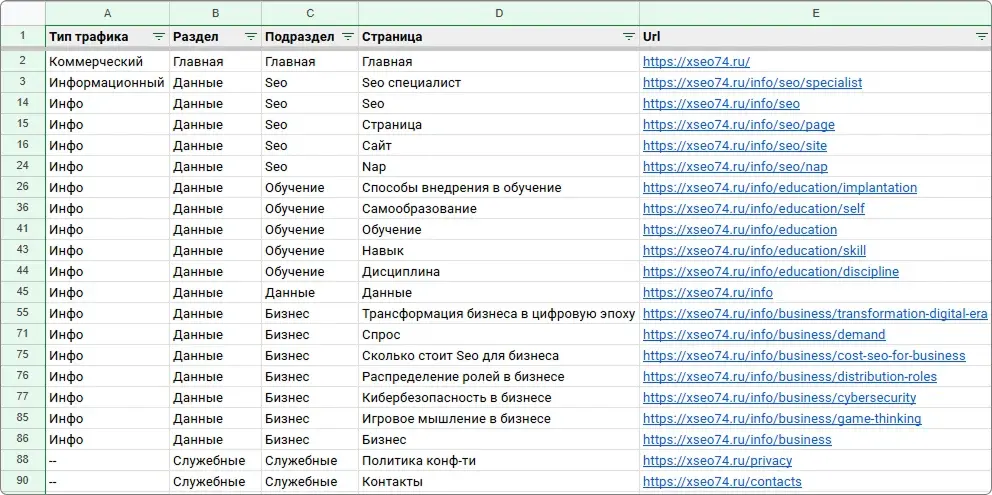Viewport: 992px width, 495px height.
Task: Open filter dropdown for Раздел column
Action: [x=251, y=37]
